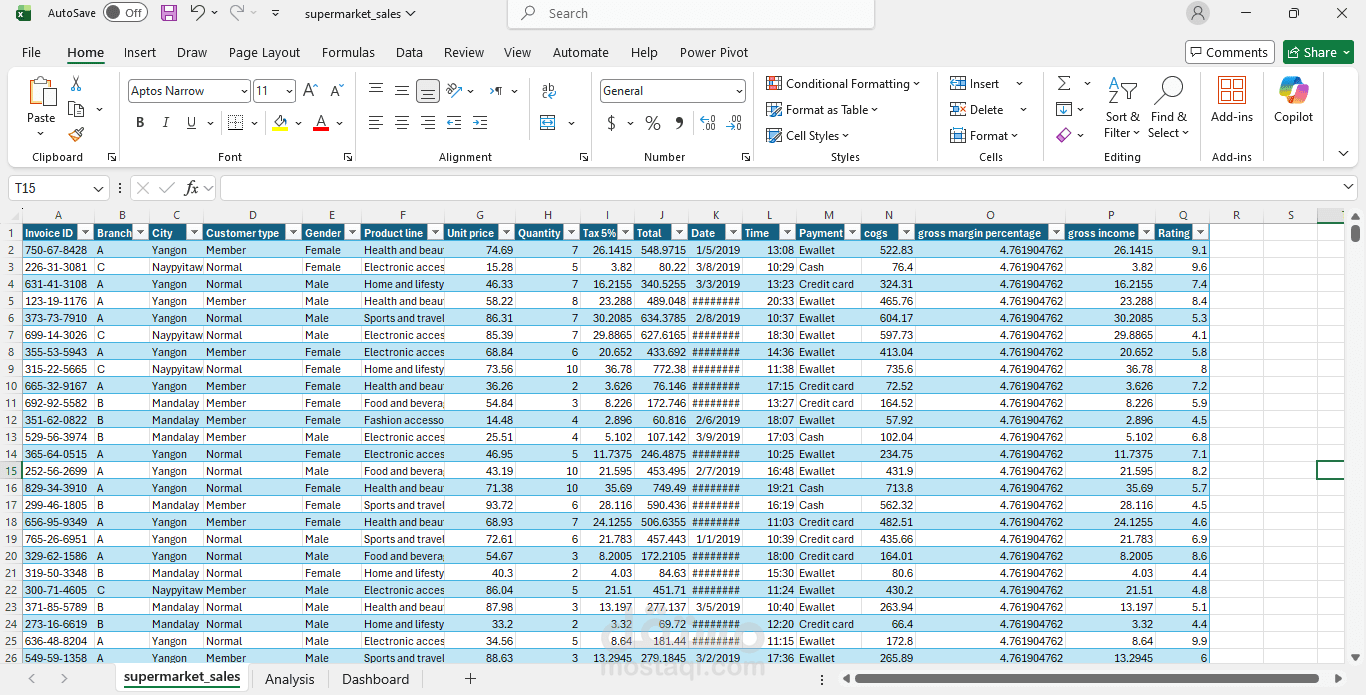Screen dimensions: 1366x695
Task: Apply Italic formatting
Action: pyautogui.click(x=166, y=122)
